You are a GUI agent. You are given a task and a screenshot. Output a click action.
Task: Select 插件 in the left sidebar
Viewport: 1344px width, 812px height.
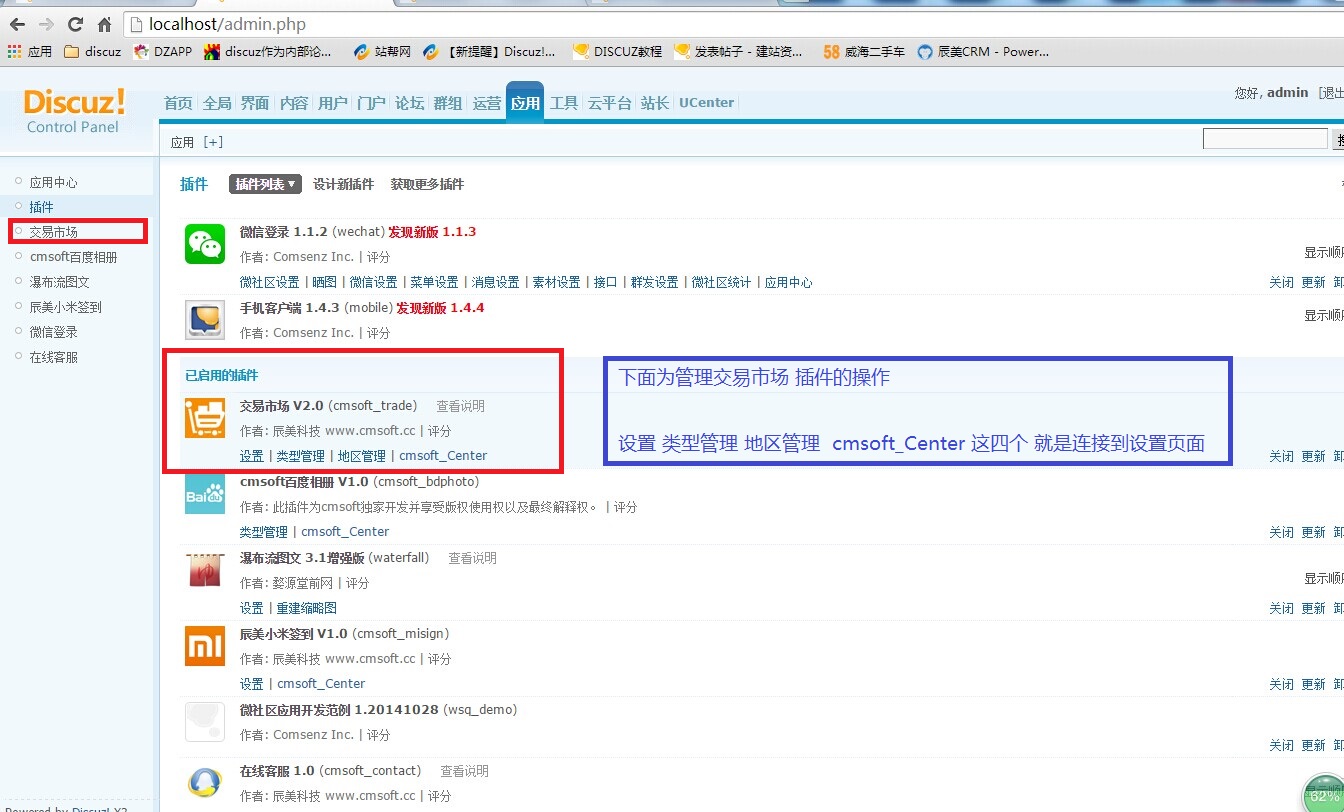point(41,207)
